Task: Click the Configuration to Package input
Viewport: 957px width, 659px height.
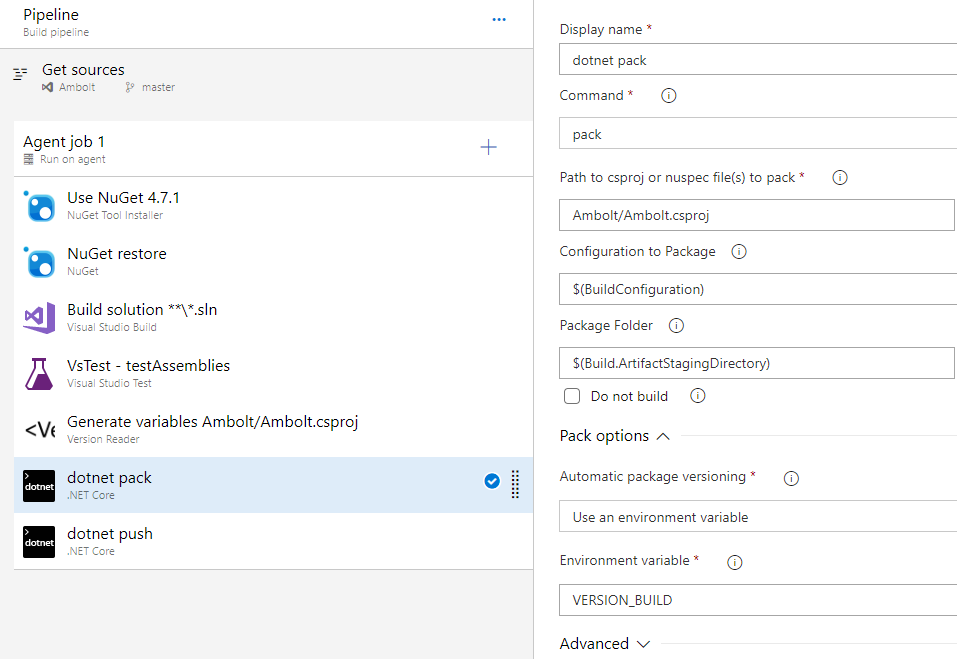Action: click(758, 289)
